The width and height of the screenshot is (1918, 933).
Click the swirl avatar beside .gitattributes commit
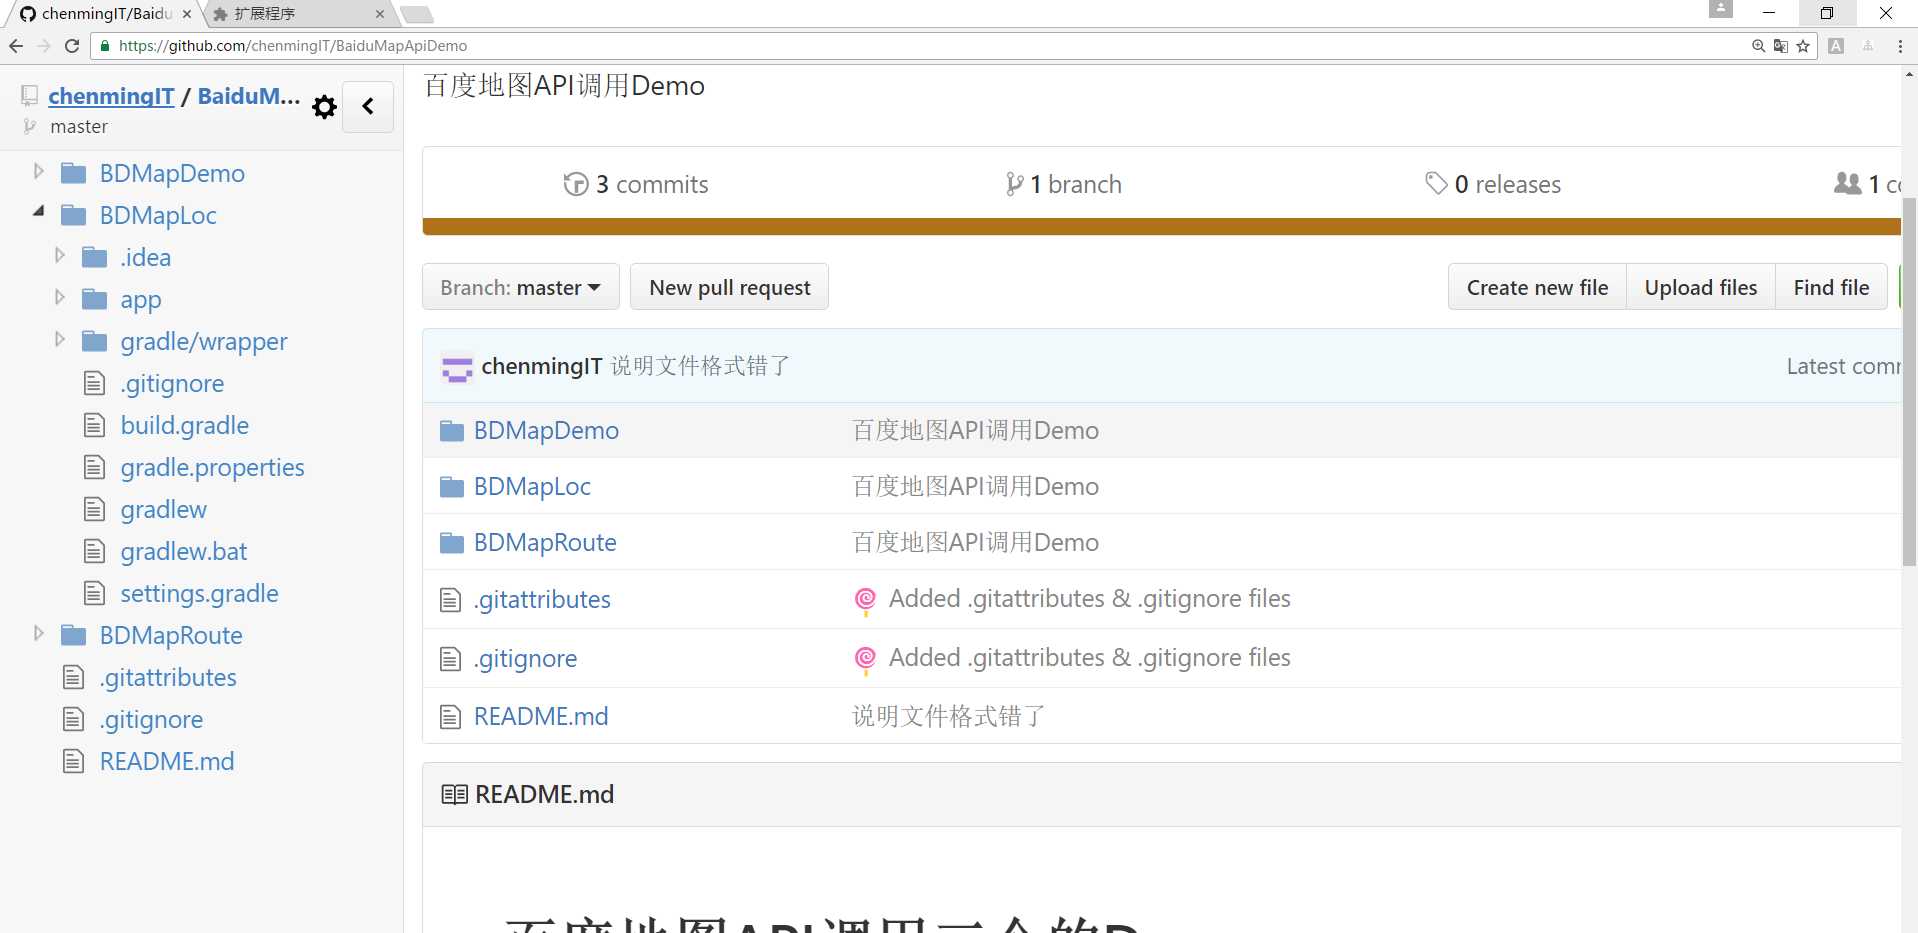[865, 600]
